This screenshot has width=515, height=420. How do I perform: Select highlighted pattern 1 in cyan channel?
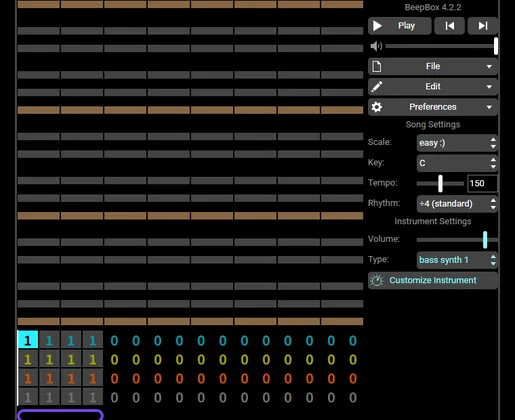pos(28,340)
